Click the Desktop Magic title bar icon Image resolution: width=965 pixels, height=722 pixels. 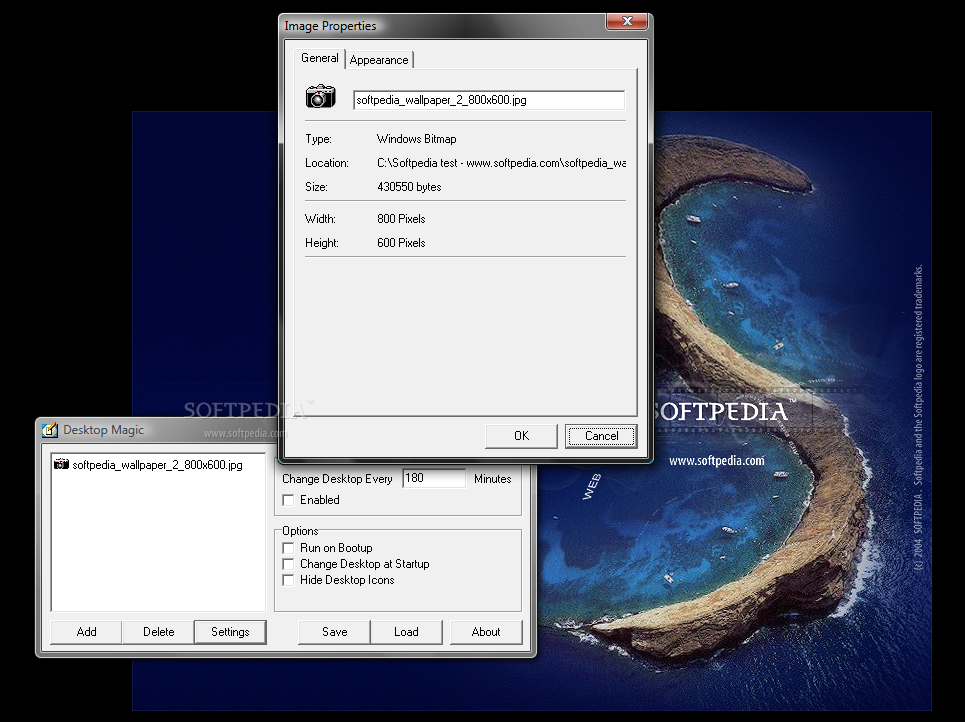pyautogui.click(x=50, y=430)
